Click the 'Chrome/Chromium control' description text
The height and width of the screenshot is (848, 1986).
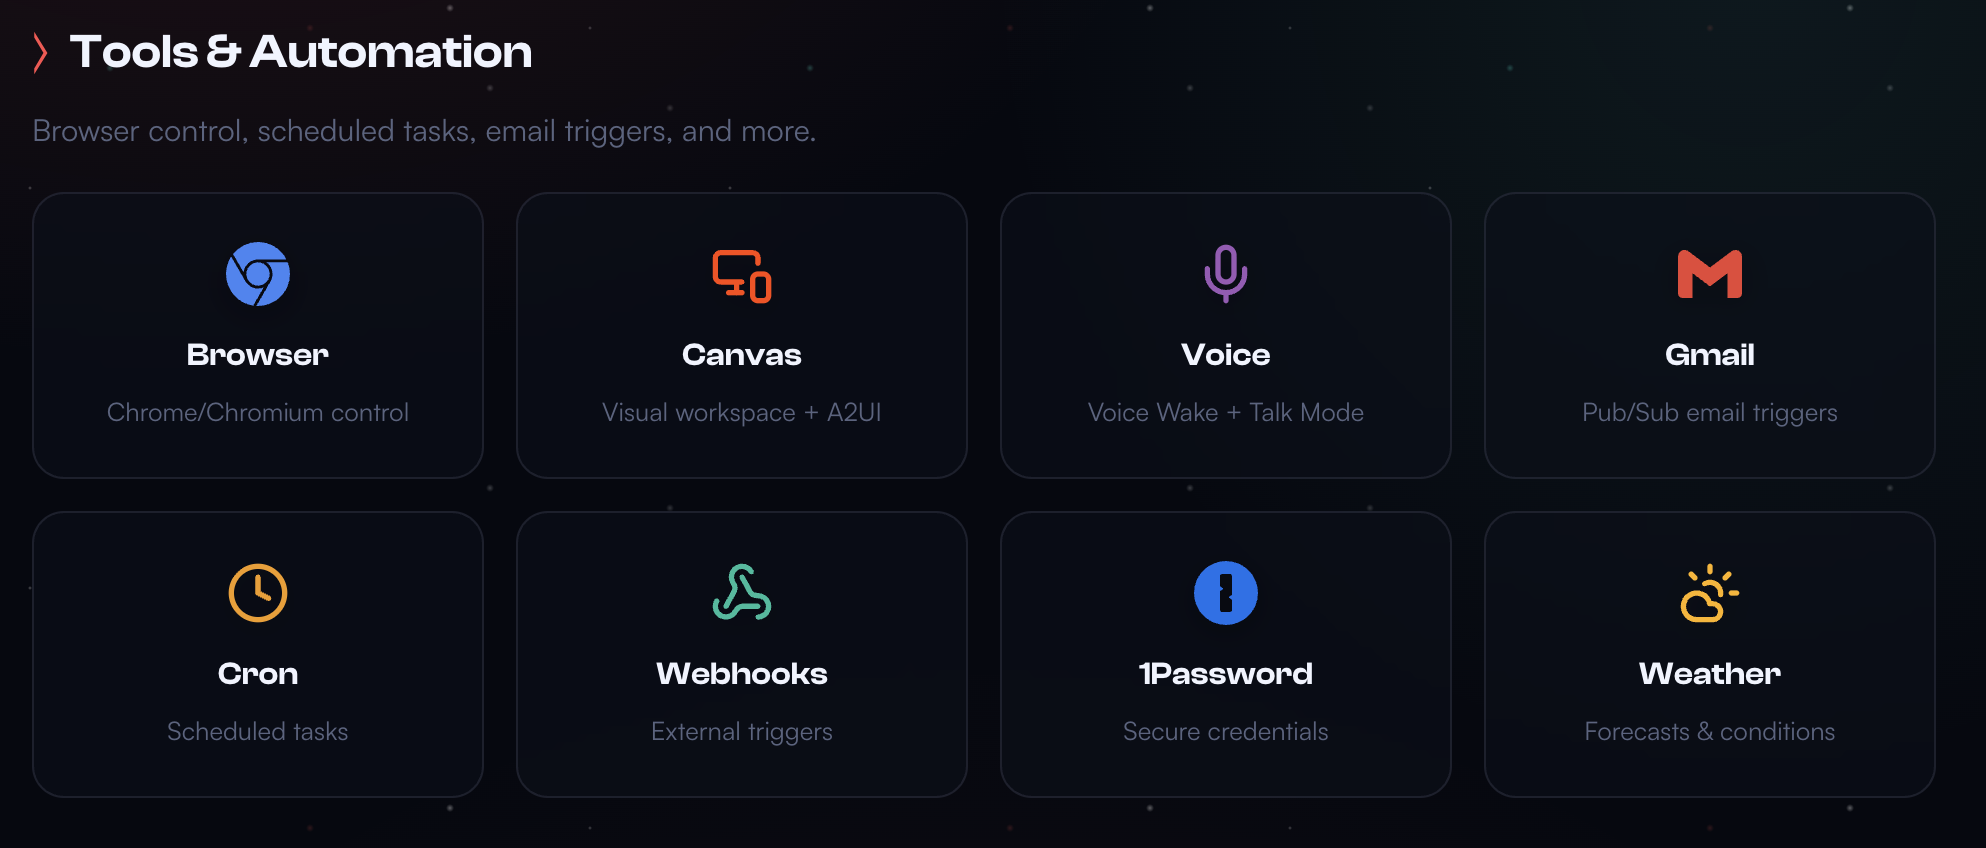[258, 412]
